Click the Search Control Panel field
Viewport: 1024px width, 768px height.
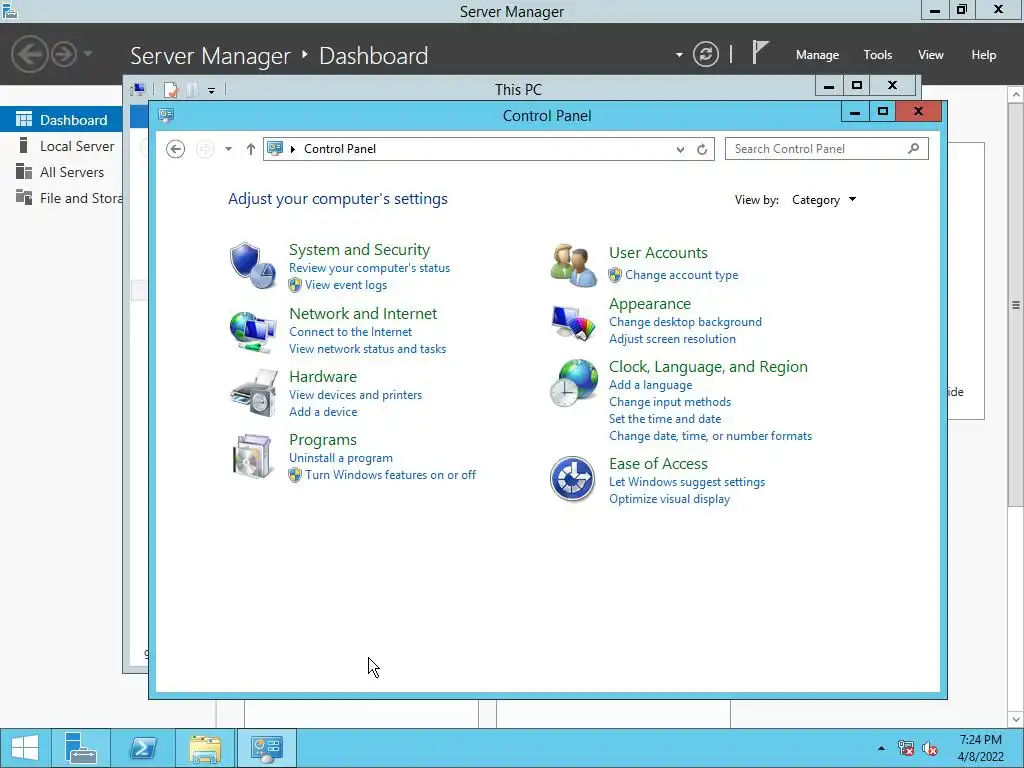click(x=826, y=149)
